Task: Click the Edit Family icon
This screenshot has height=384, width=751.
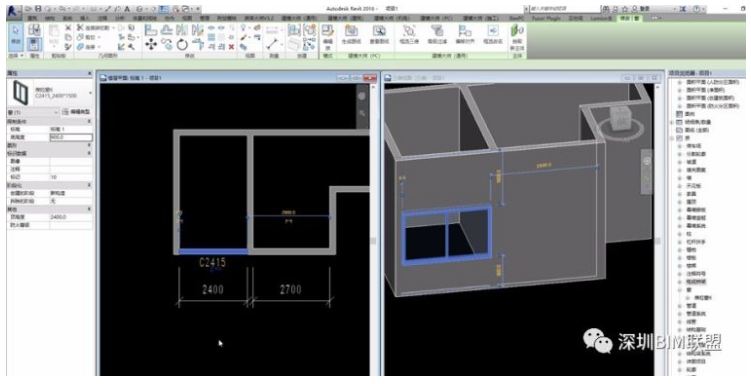Action: 328,36
